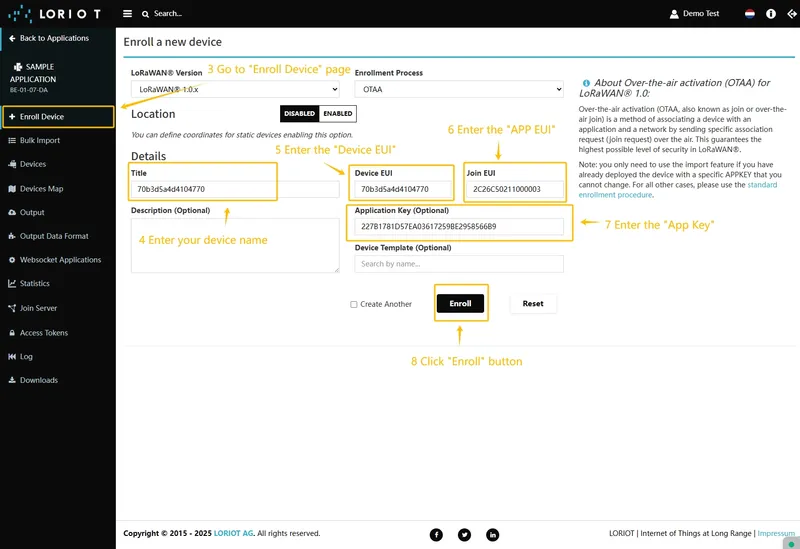
Task: Open the info circle icon in header
Action: tap(771, 14)
